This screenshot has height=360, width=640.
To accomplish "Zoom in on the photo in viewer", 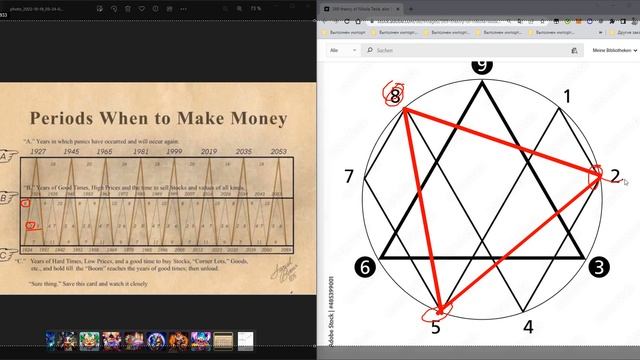I will click(x=239, y=9).
